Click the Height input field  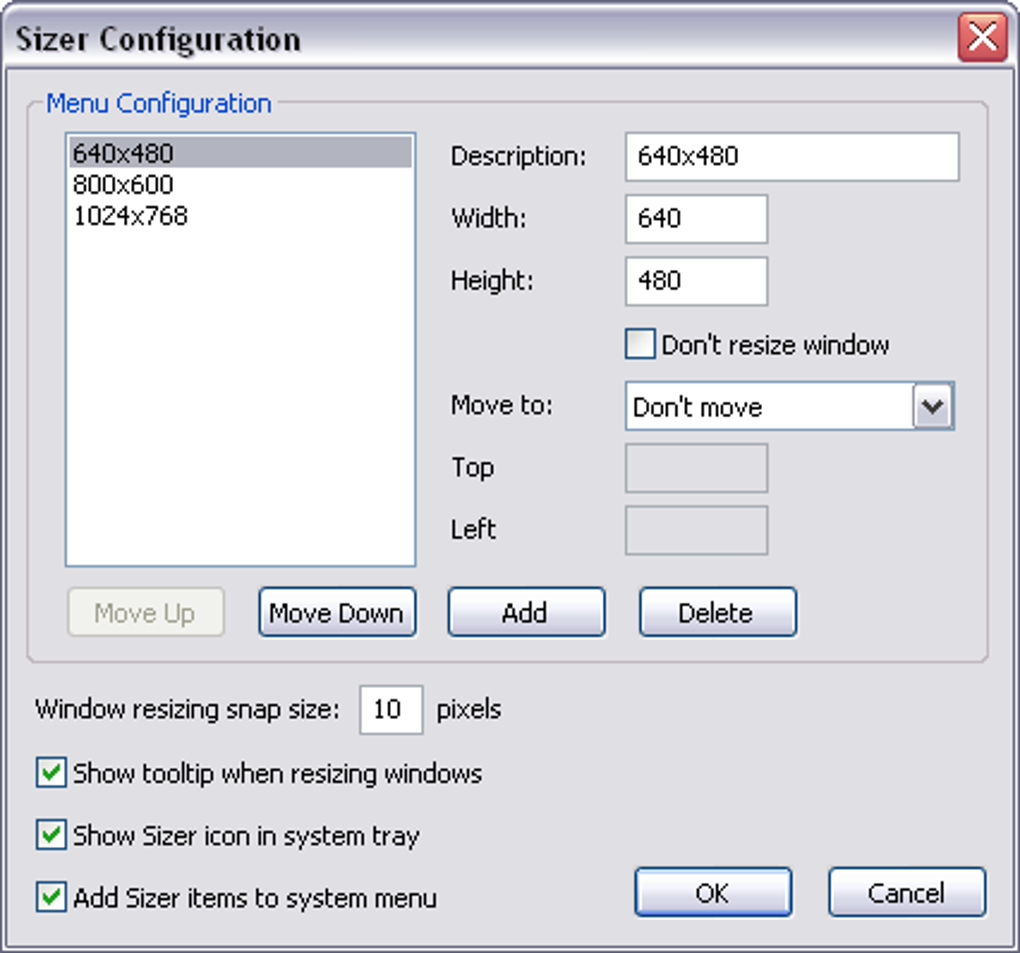(696, 281)
